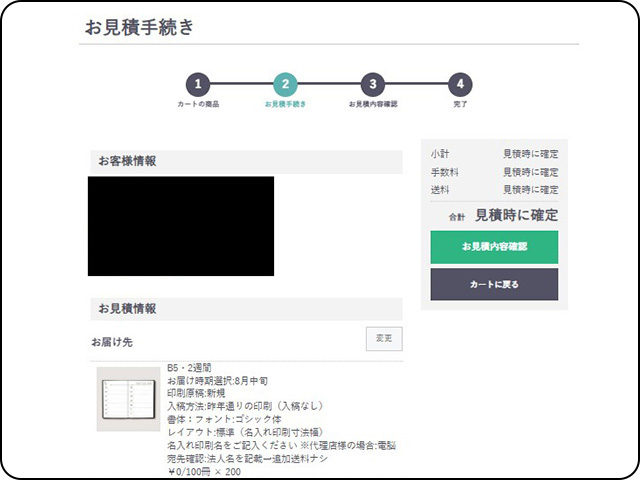Screen dimensions: 640x480
Task: Click the 変更 button next to お届け先
Action: click(384, 338)
